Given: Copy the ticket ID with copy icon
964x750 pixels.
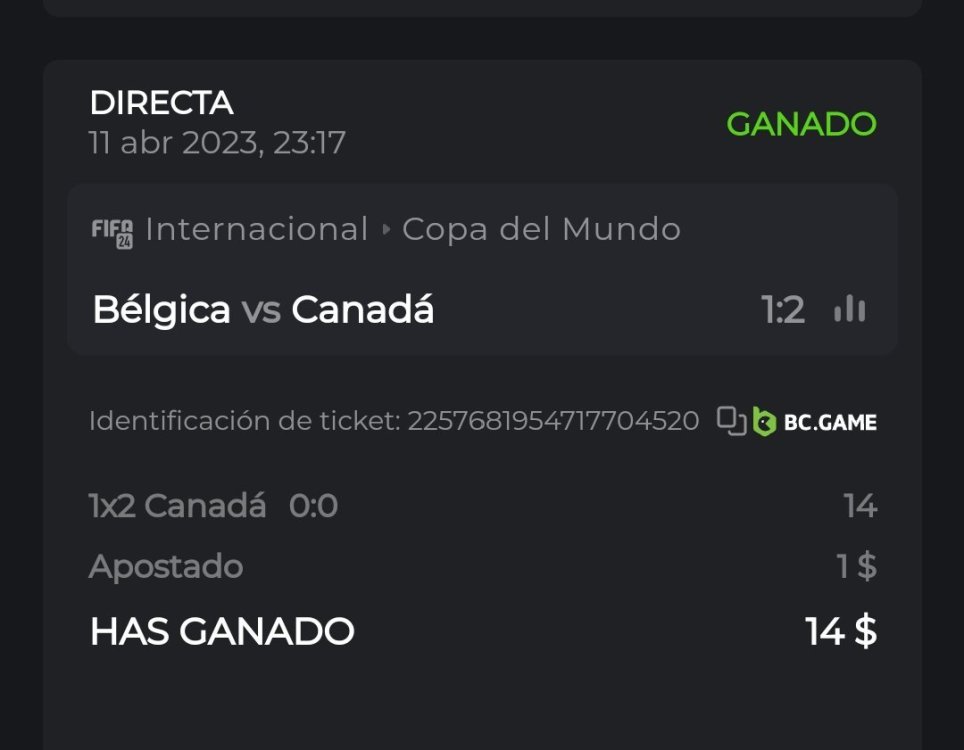Looking at the screenshot, I should [731, 421].
